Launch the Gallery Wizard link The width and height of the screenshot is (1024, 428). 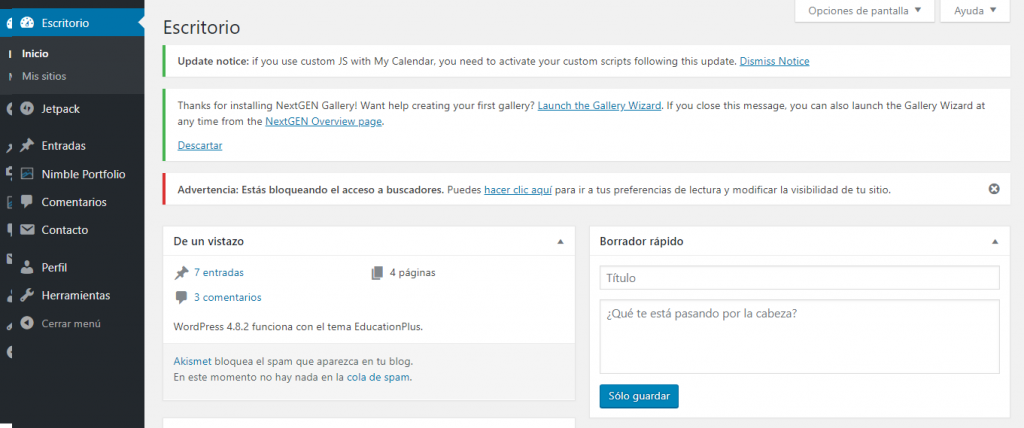(599, 105)
